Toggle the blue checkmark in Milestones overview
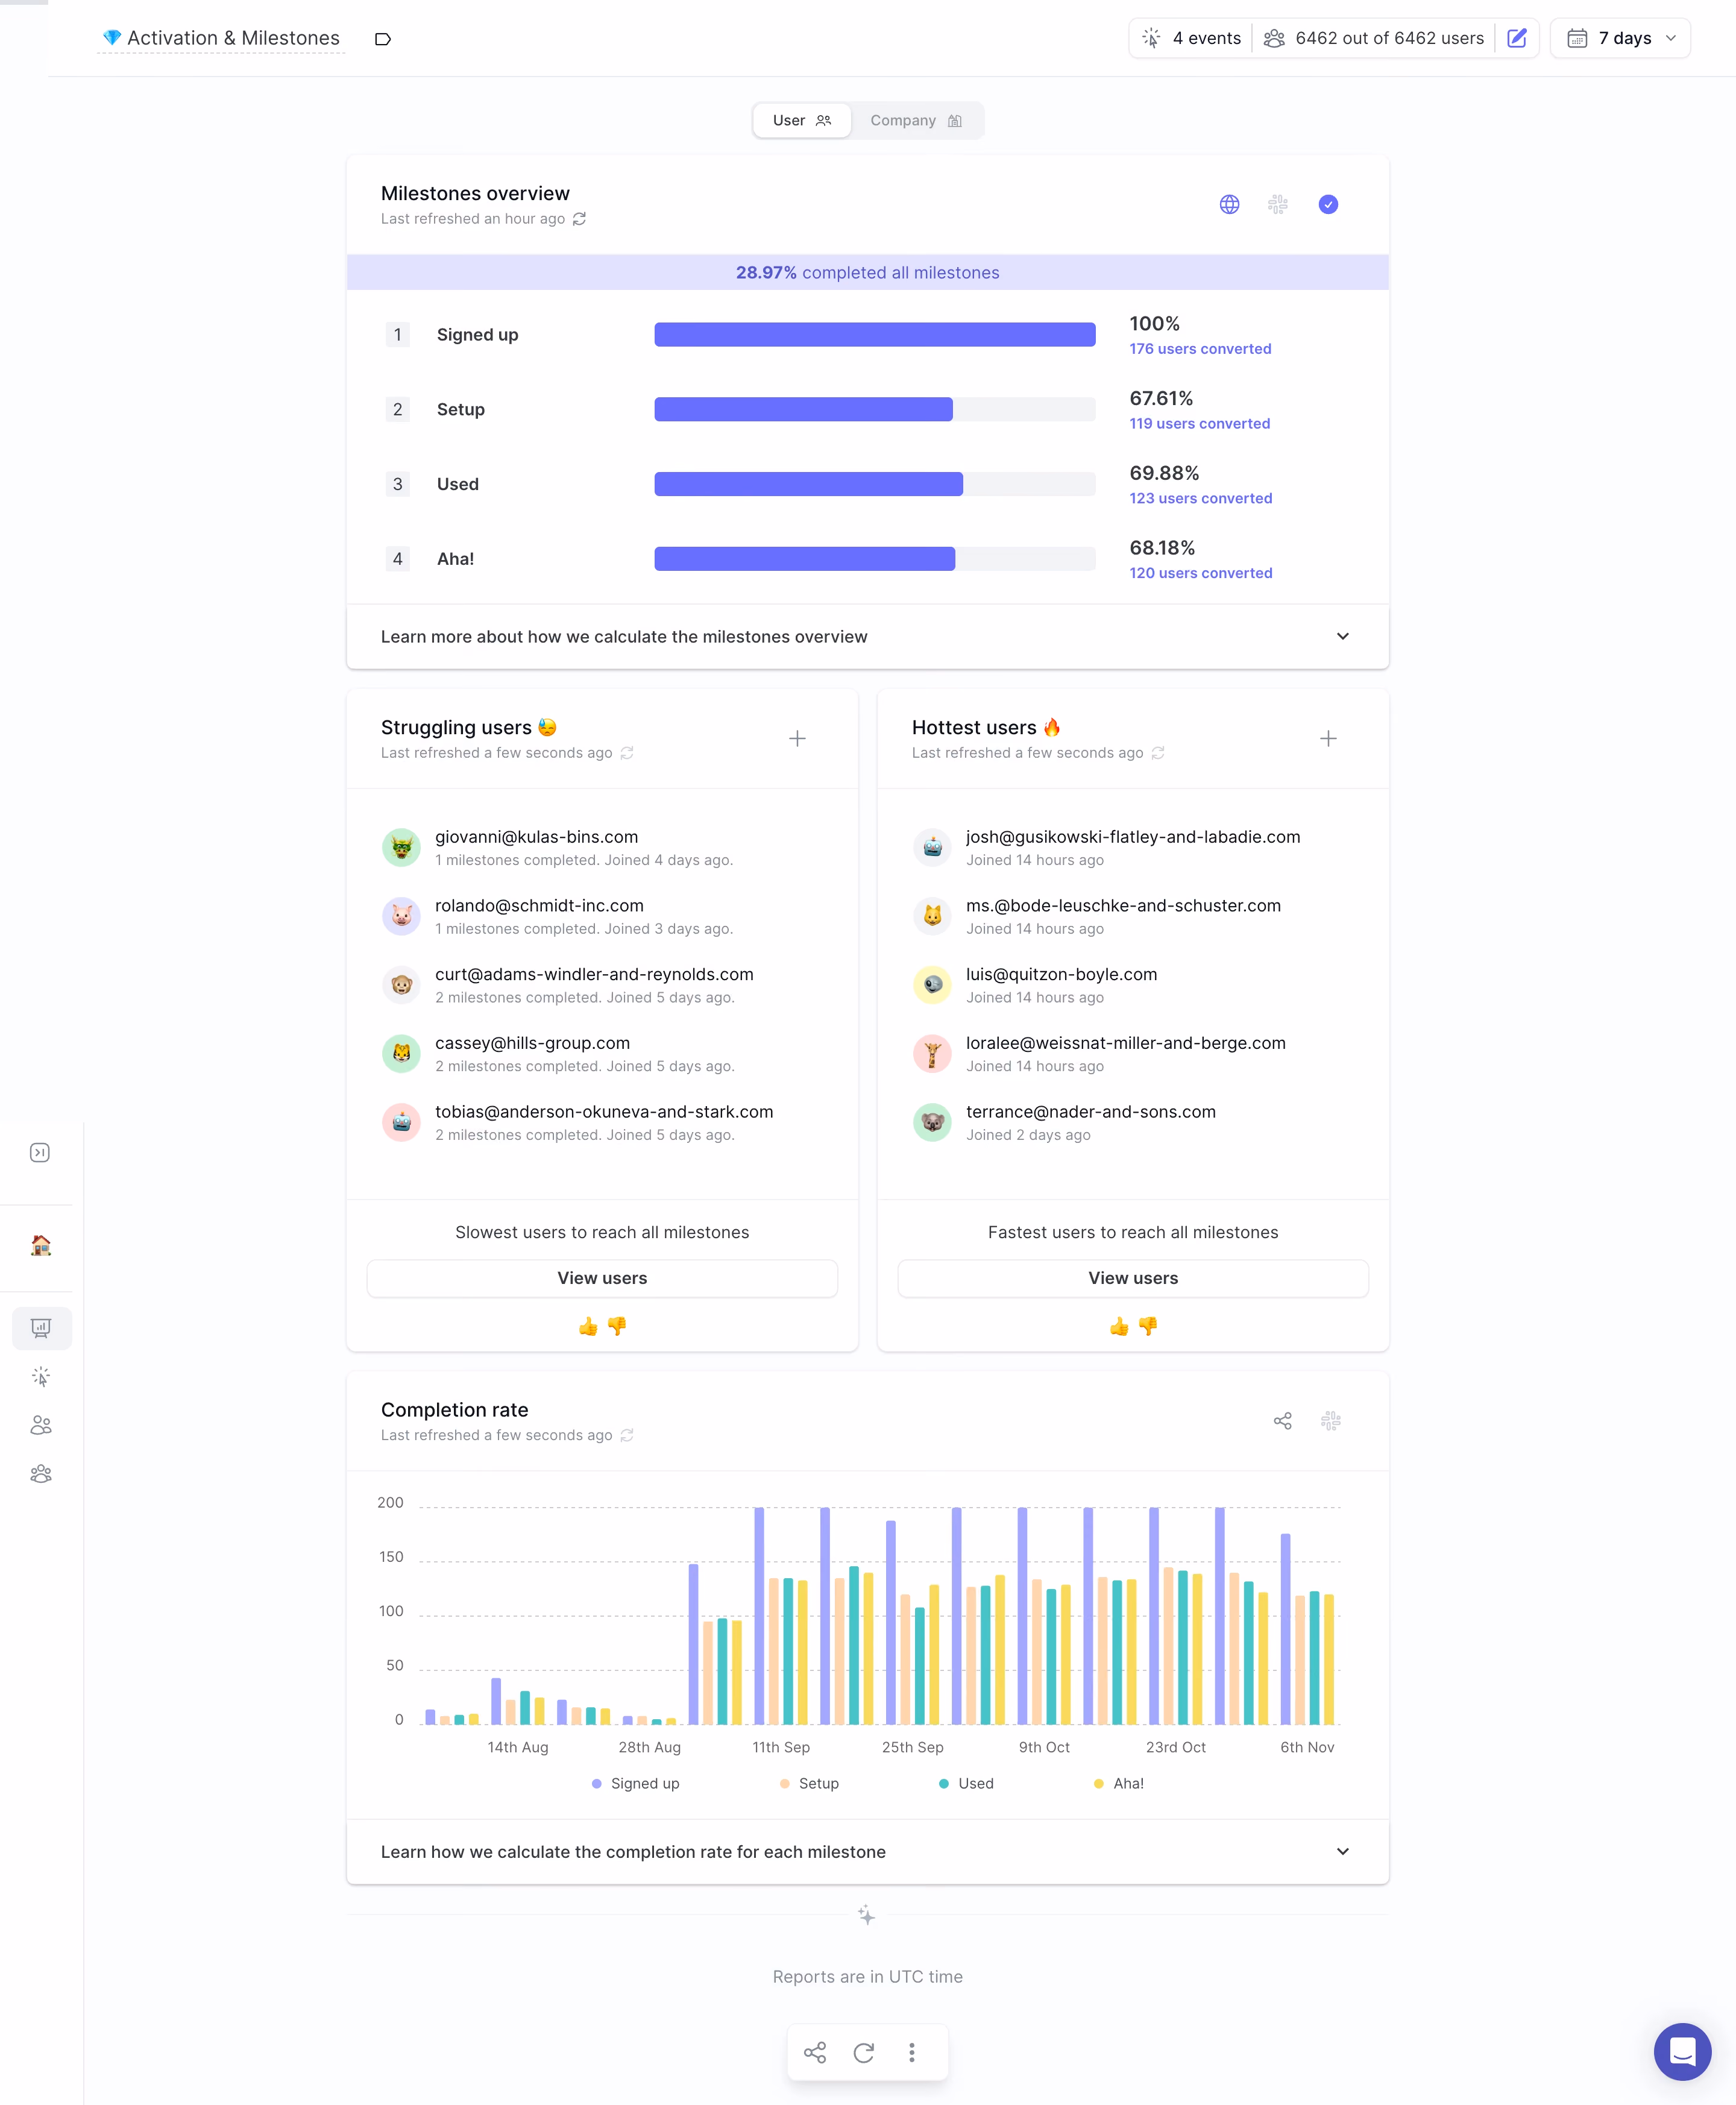 point(1327,204)
